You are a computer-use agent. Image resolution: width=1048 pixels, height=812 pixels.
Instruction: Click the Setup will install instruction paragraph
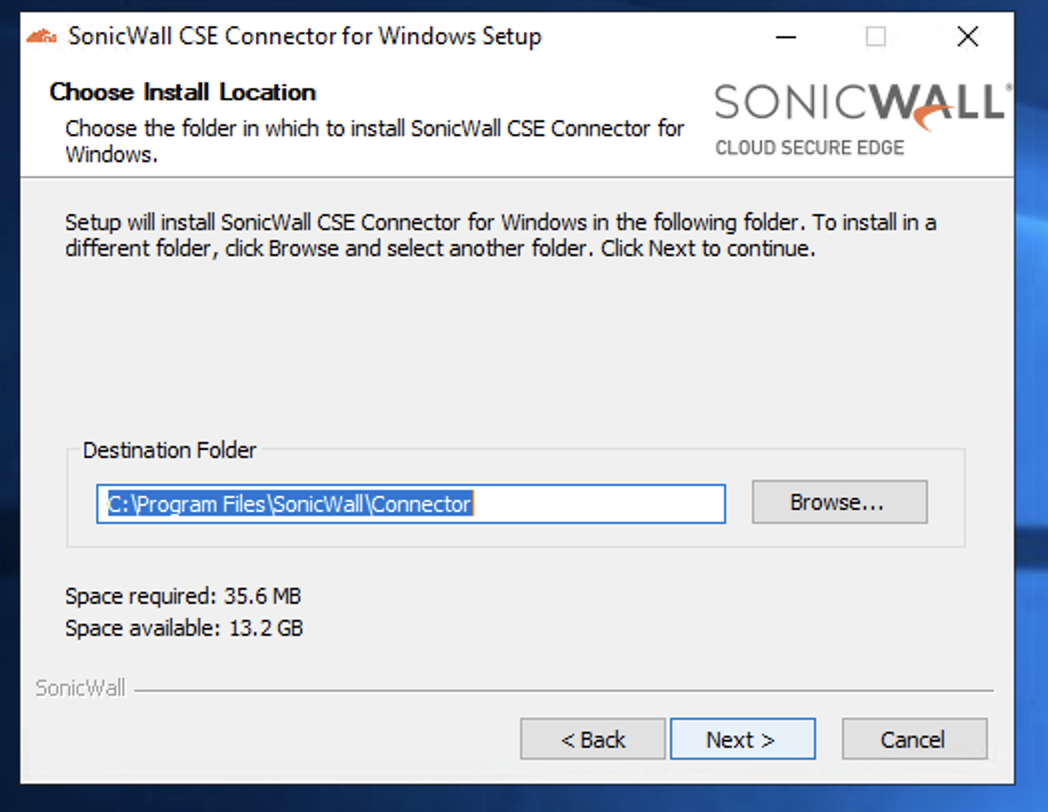(x=500, y=235)
